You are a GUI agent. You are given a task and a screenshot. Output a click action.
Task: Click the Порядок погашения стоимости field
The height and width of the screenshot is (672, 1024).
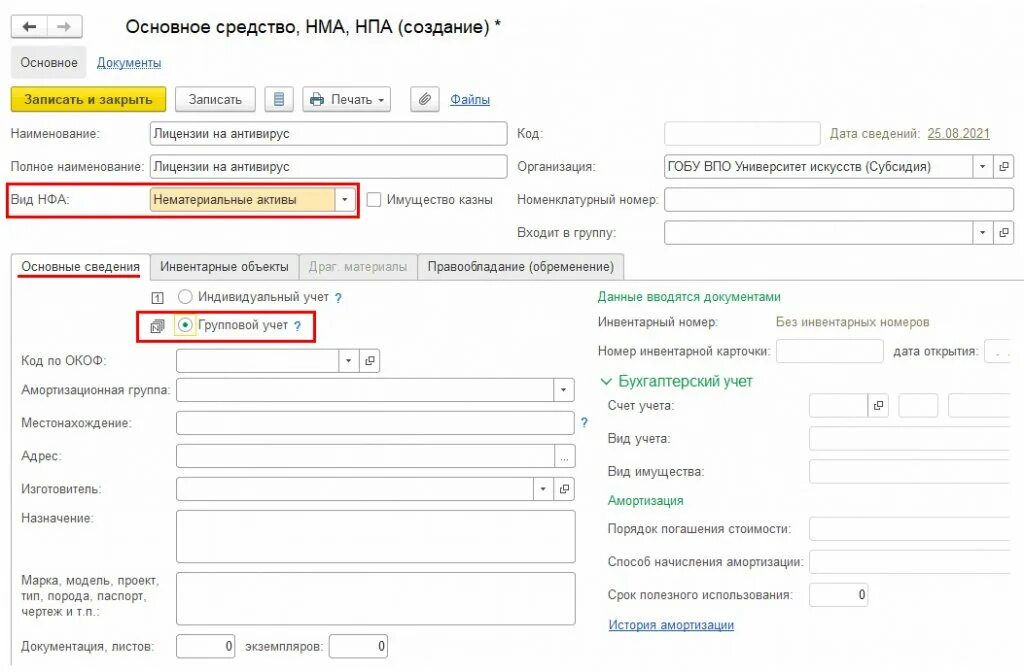pos(911,529)
